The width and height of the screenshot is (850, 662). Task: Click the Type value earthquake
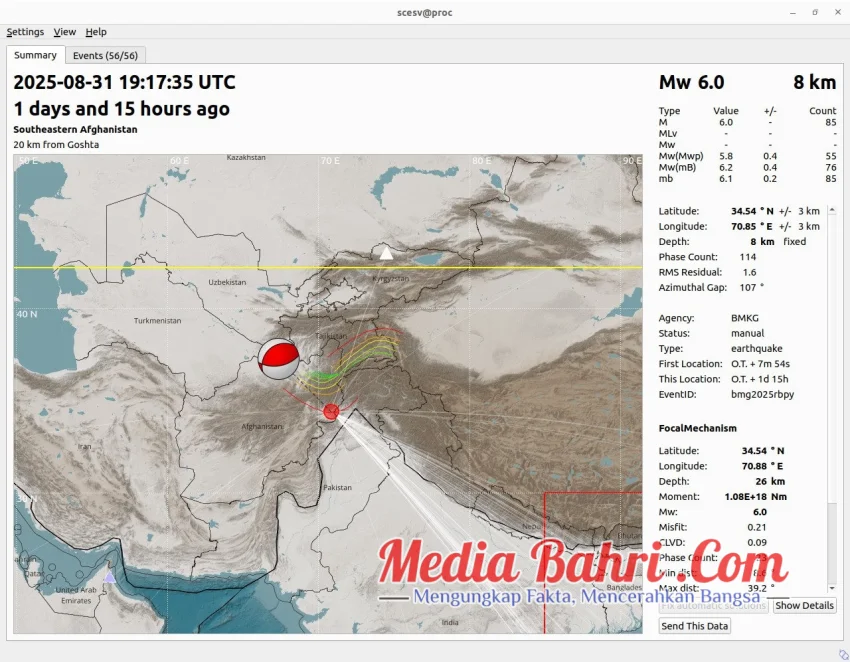click(757, 349)
